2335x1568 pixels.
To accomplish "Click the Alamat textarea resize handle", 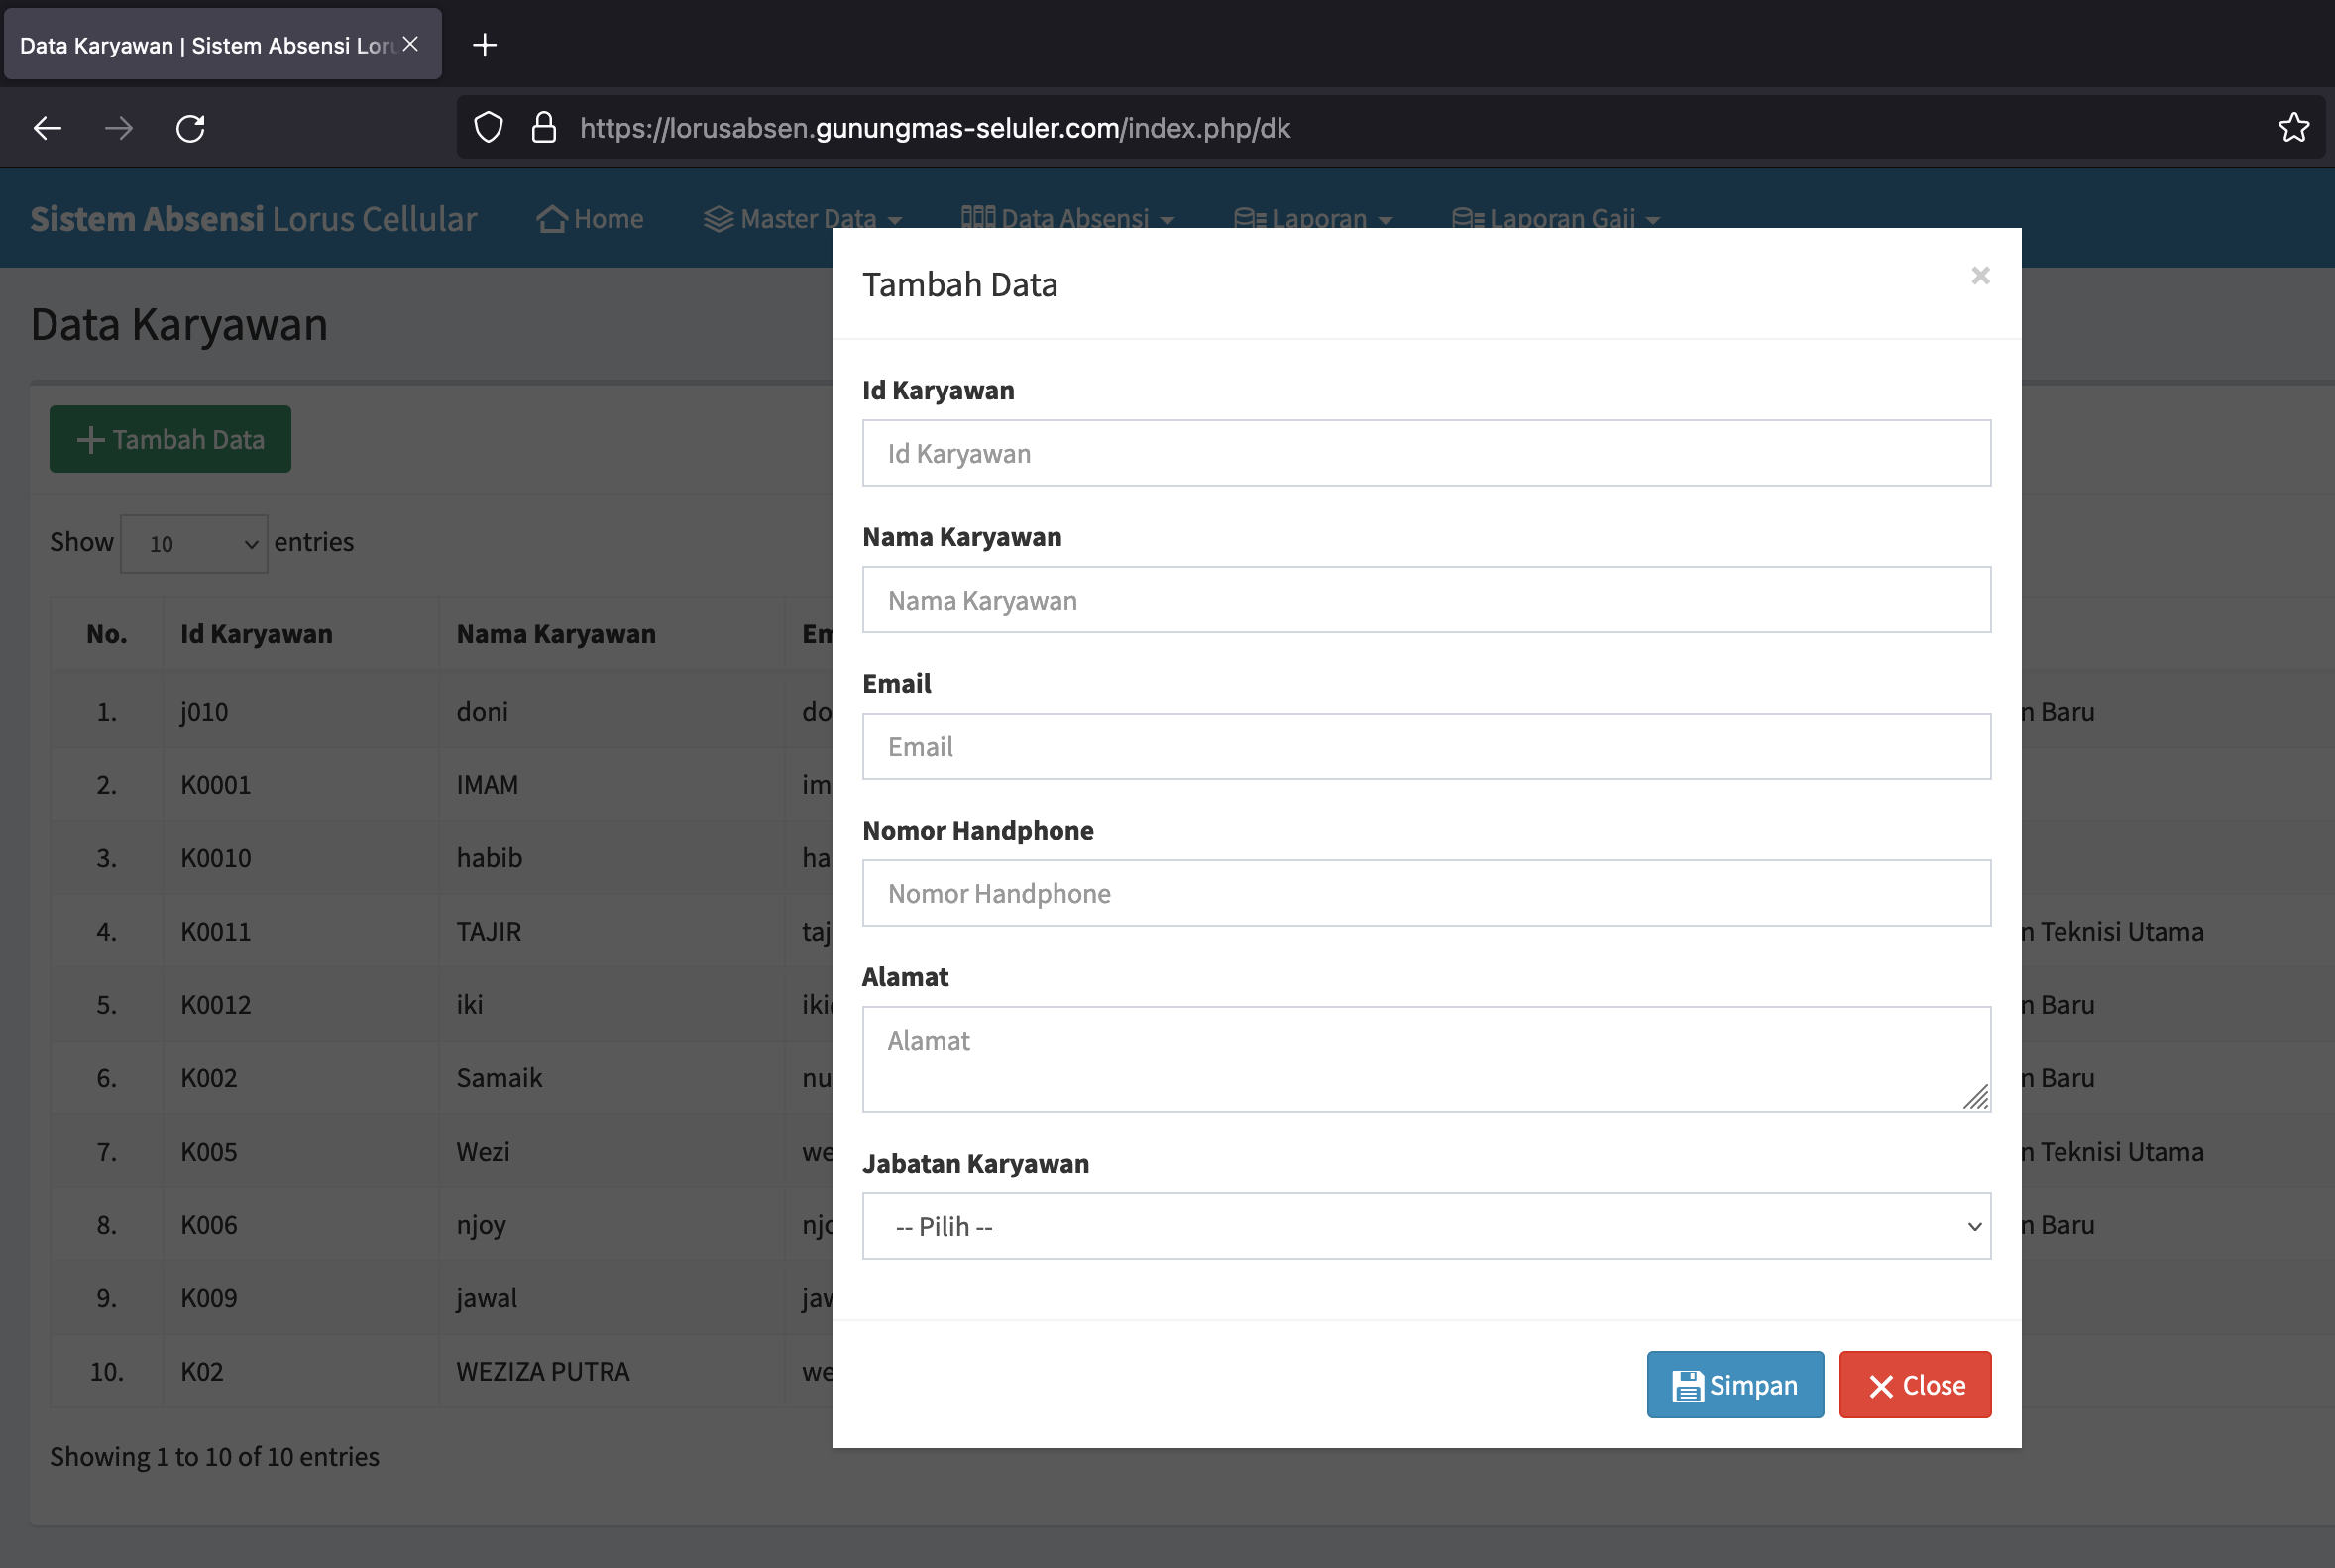I will [1975, 1097].
